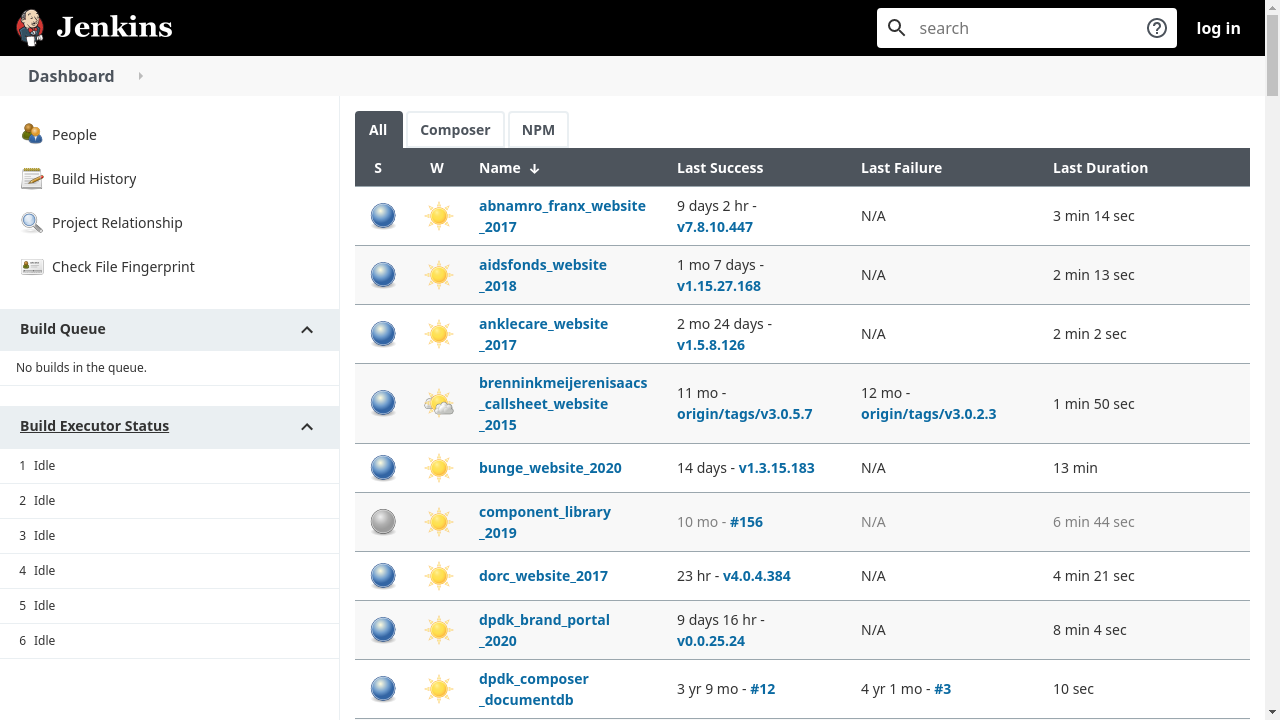This screenshot has height=720, width=1280.
Task: Click blue status ball for anklecare_website_2017
Action: (x=383, y=334)
